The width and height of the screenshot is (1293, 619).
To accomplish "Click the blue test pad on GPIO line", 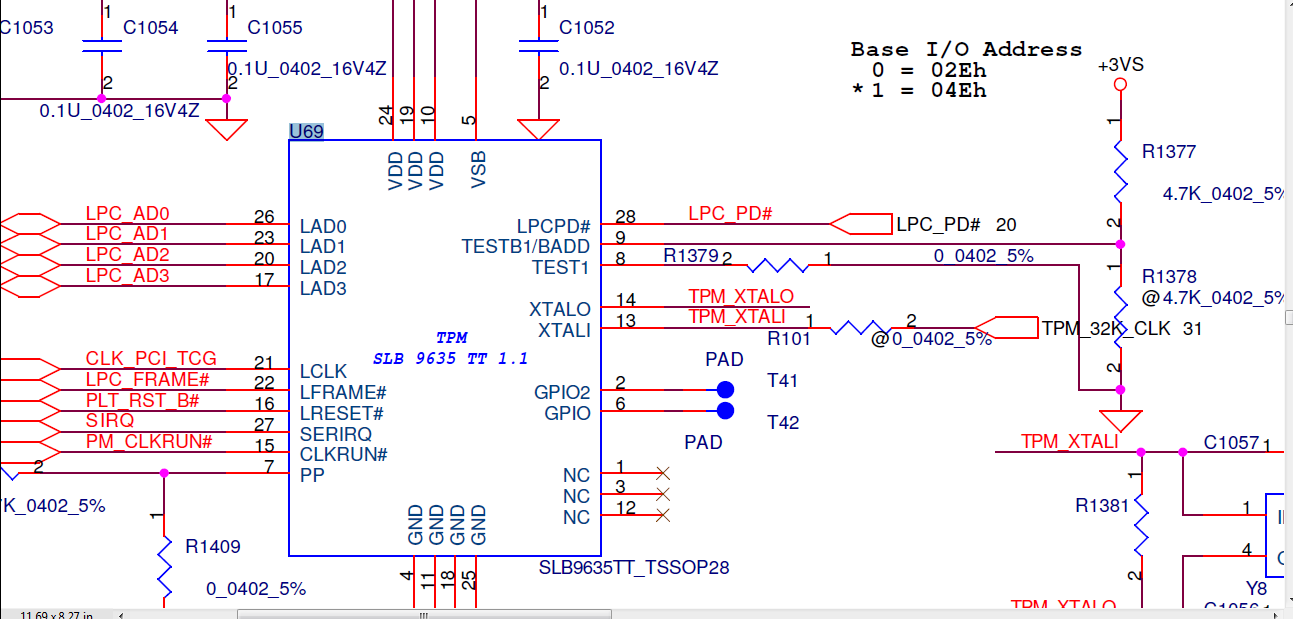I will [725, 411].
